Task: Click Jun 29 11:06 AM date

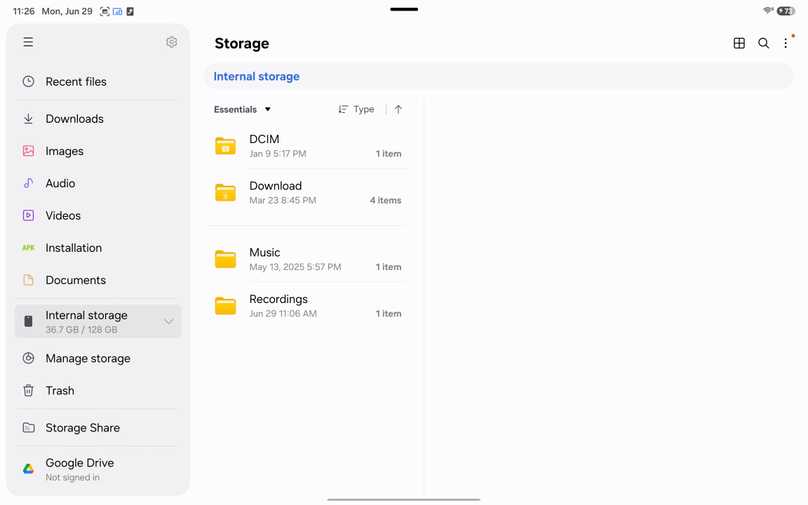Action: point(283,313)
